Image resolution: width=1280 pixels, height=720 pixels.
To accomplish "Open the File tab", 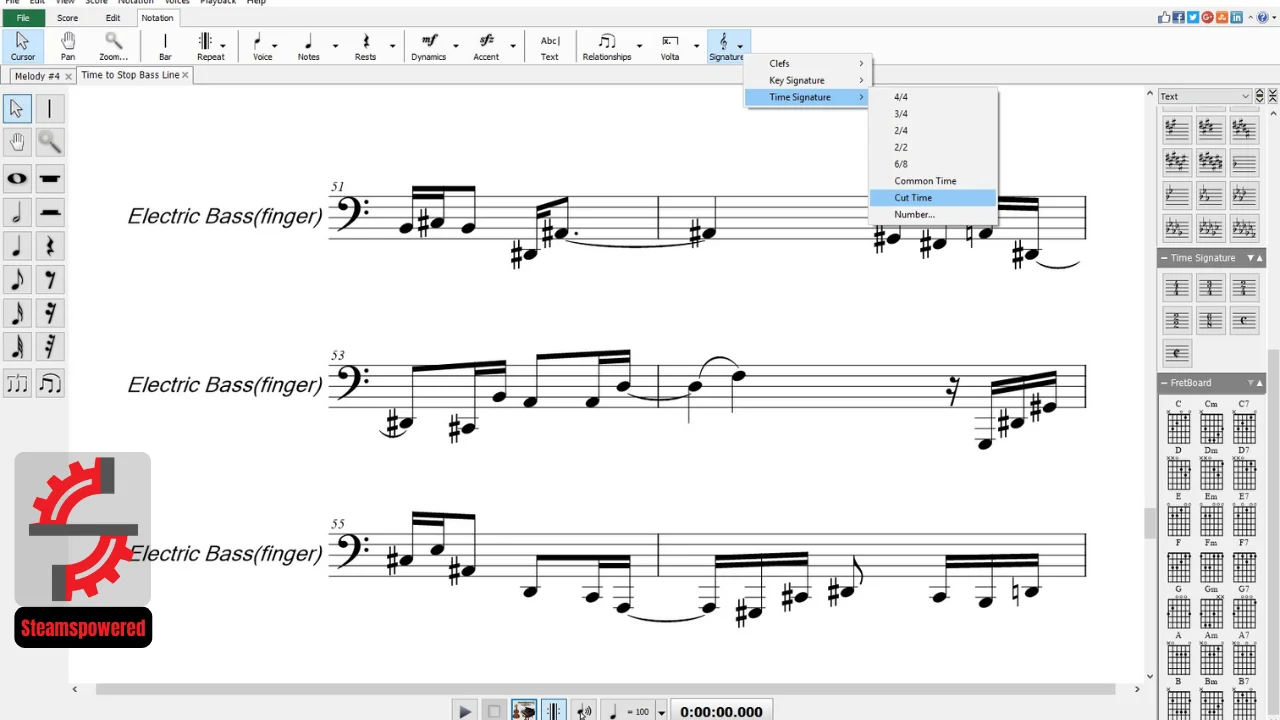I will 22,18.
